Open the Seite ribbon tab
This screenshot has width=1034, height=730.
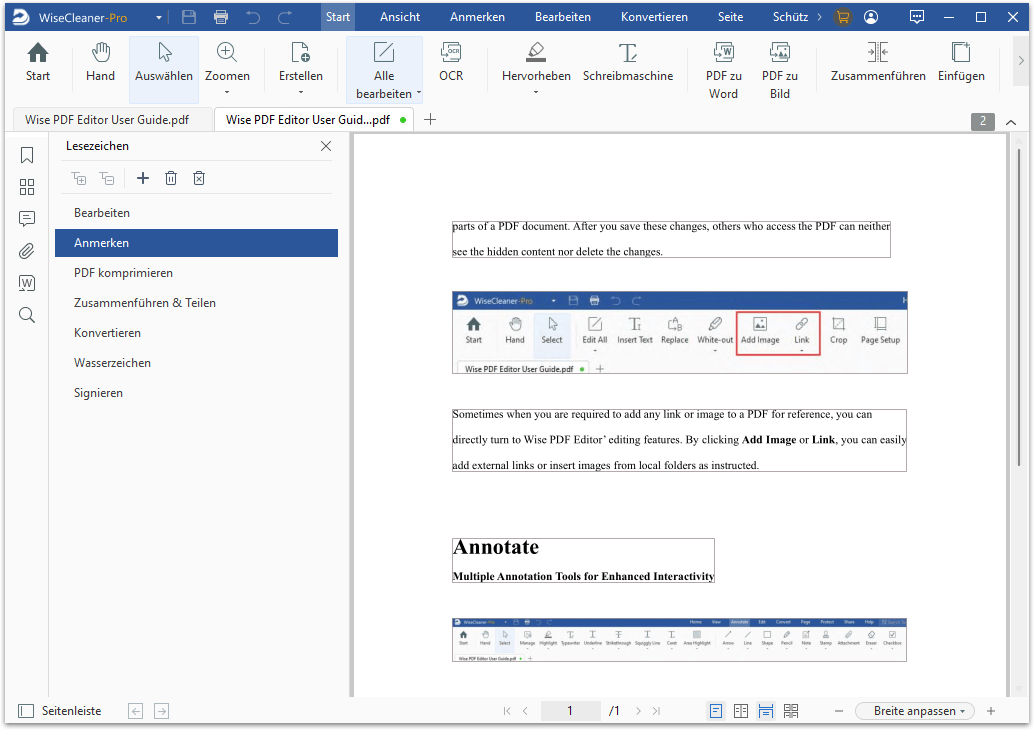click(x=730, y=17)
